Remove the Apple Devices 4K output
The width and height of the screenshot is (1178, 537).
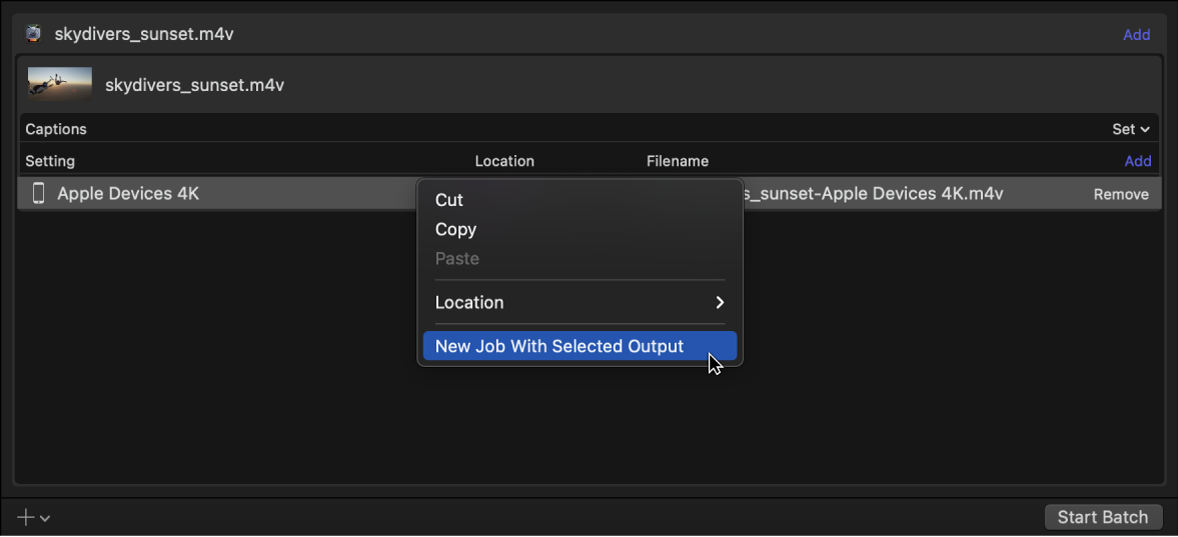[1120, 194]
